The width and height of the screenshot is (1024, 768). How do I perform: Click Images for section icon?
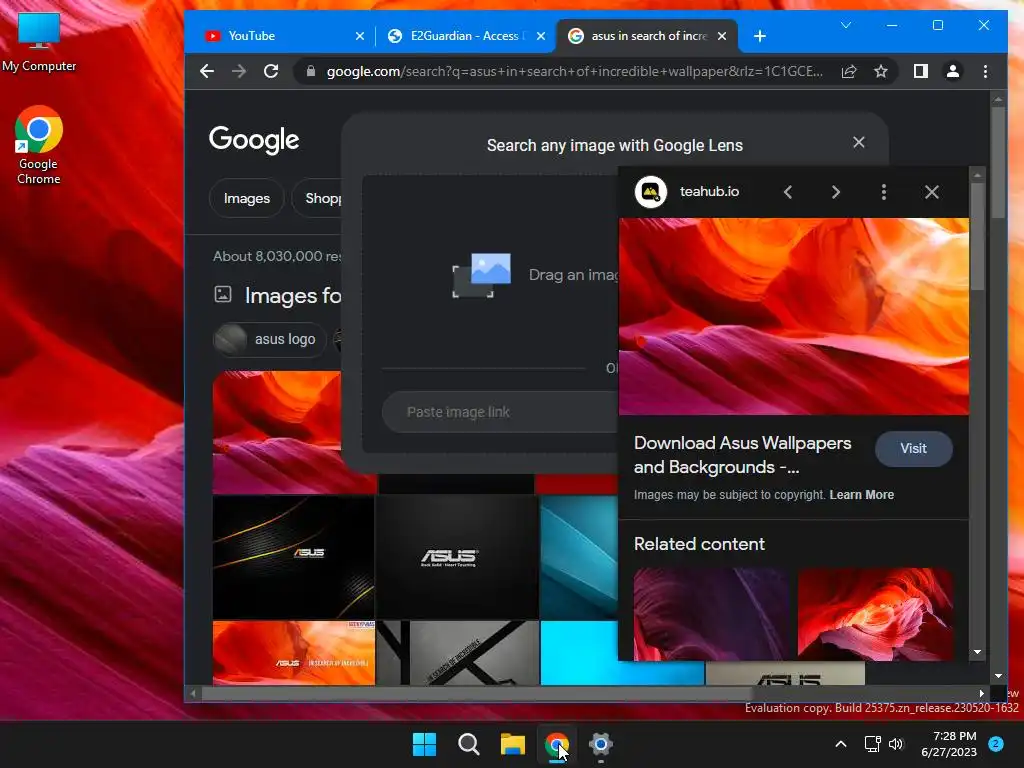pos(223,295)
